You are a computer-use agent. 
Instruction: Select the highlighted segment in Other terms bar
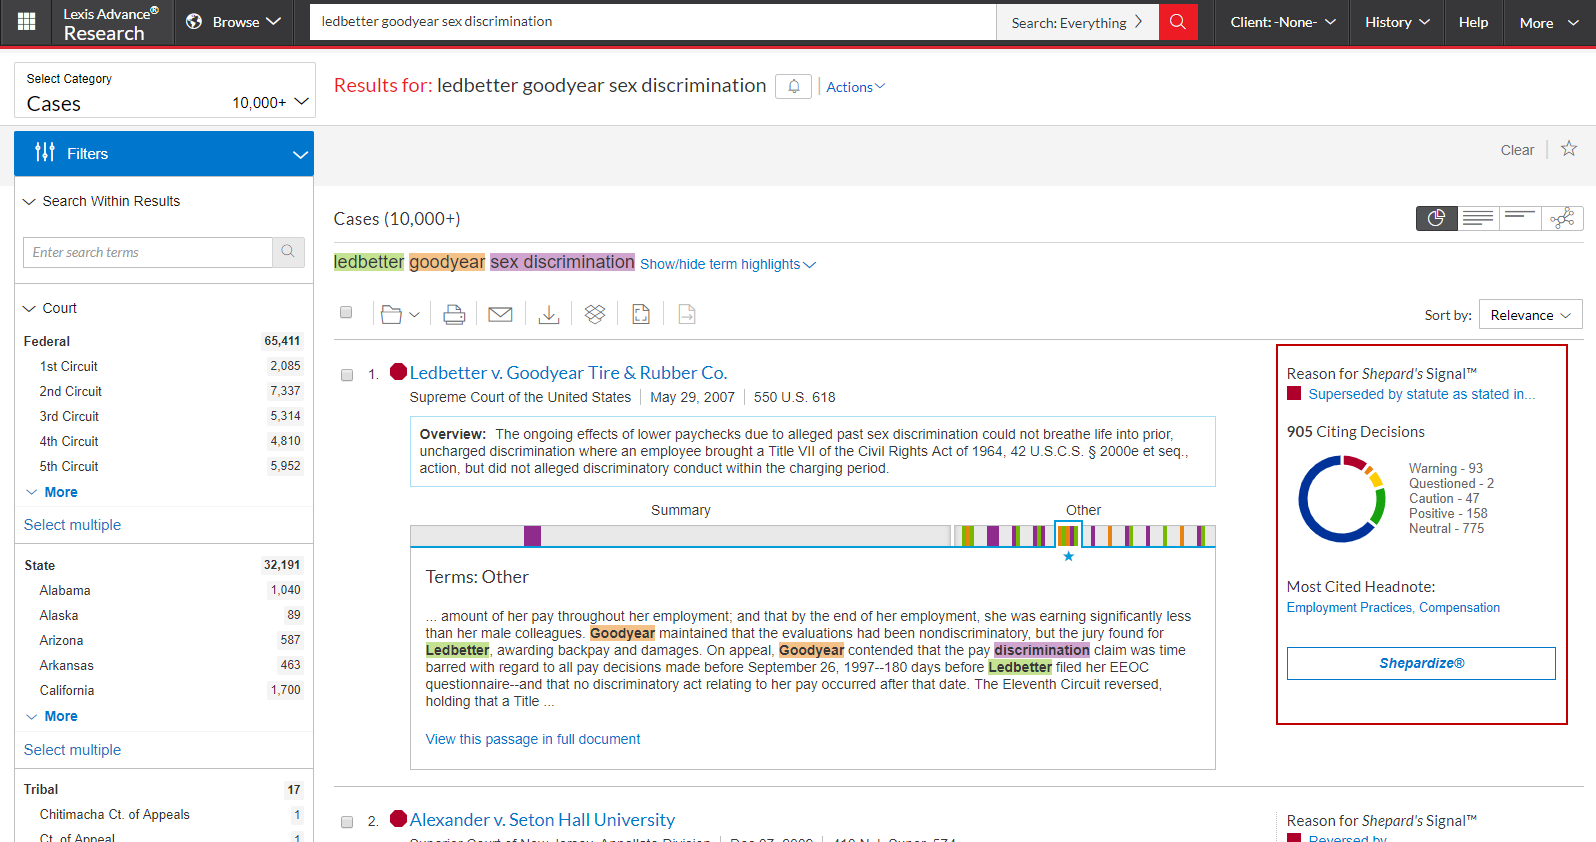1068,535
